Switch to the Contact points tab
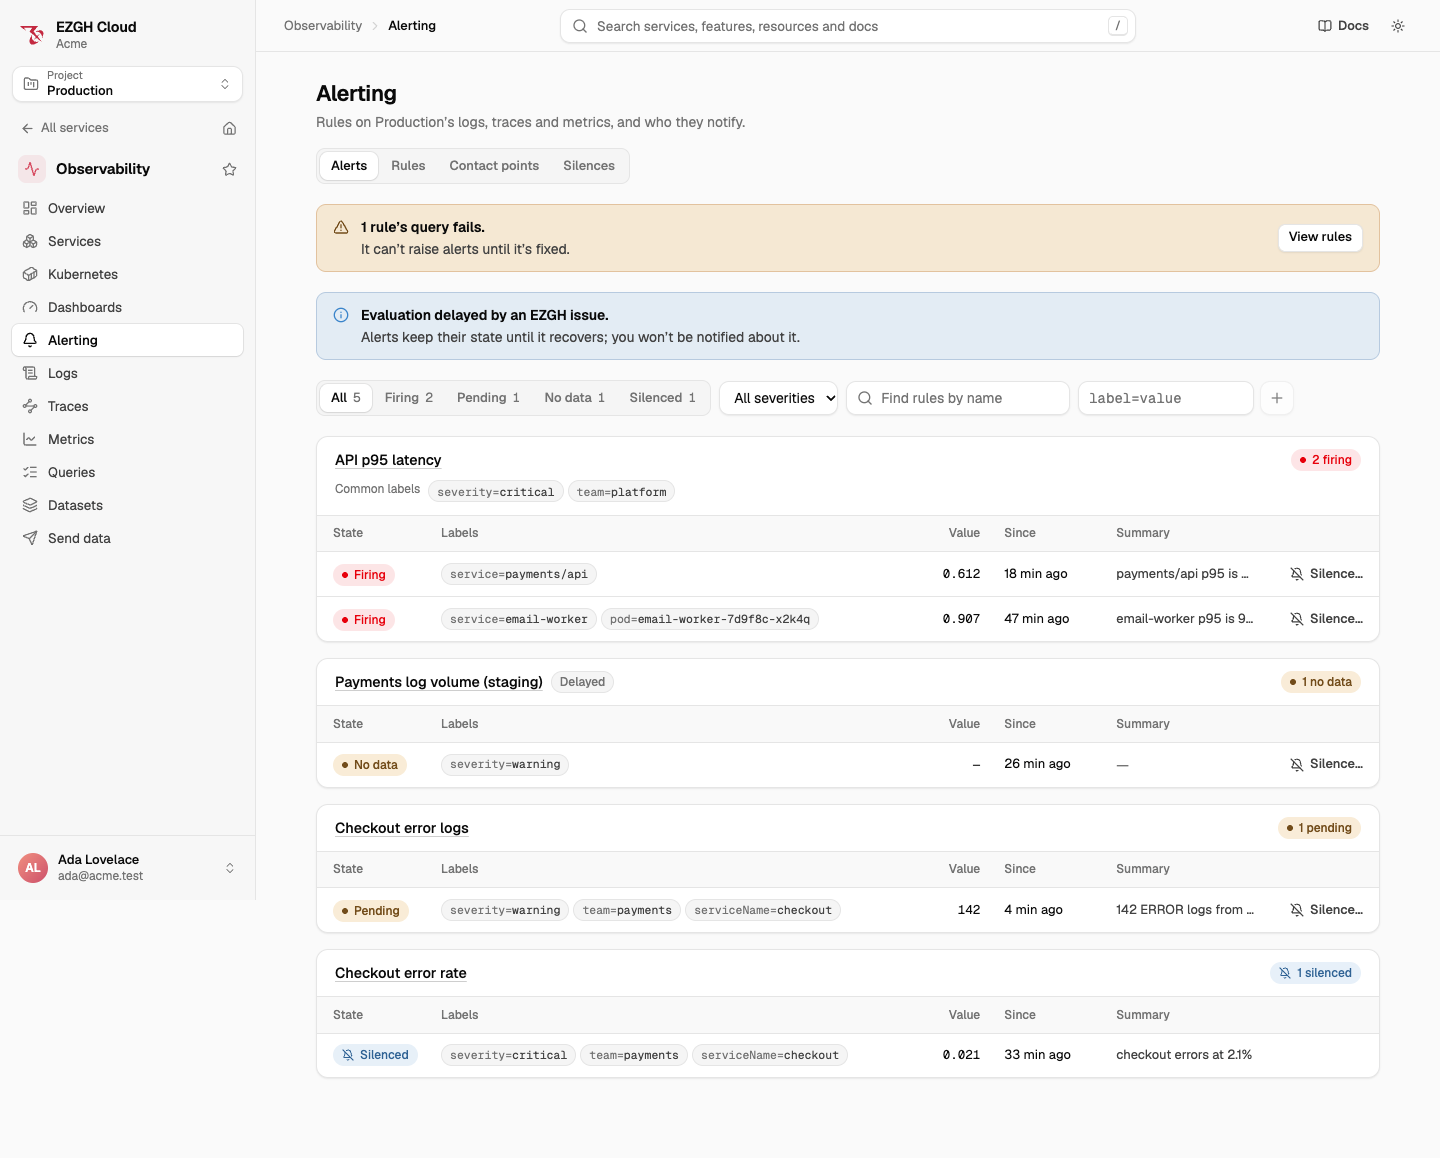This screenshot has width=1440, height=1158. coord(494,166)
